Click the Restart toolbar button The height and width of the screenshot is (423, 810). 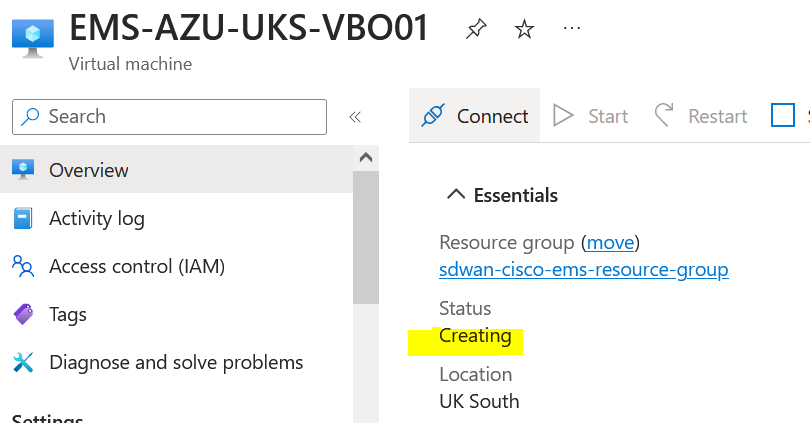[x=700, y=116]
